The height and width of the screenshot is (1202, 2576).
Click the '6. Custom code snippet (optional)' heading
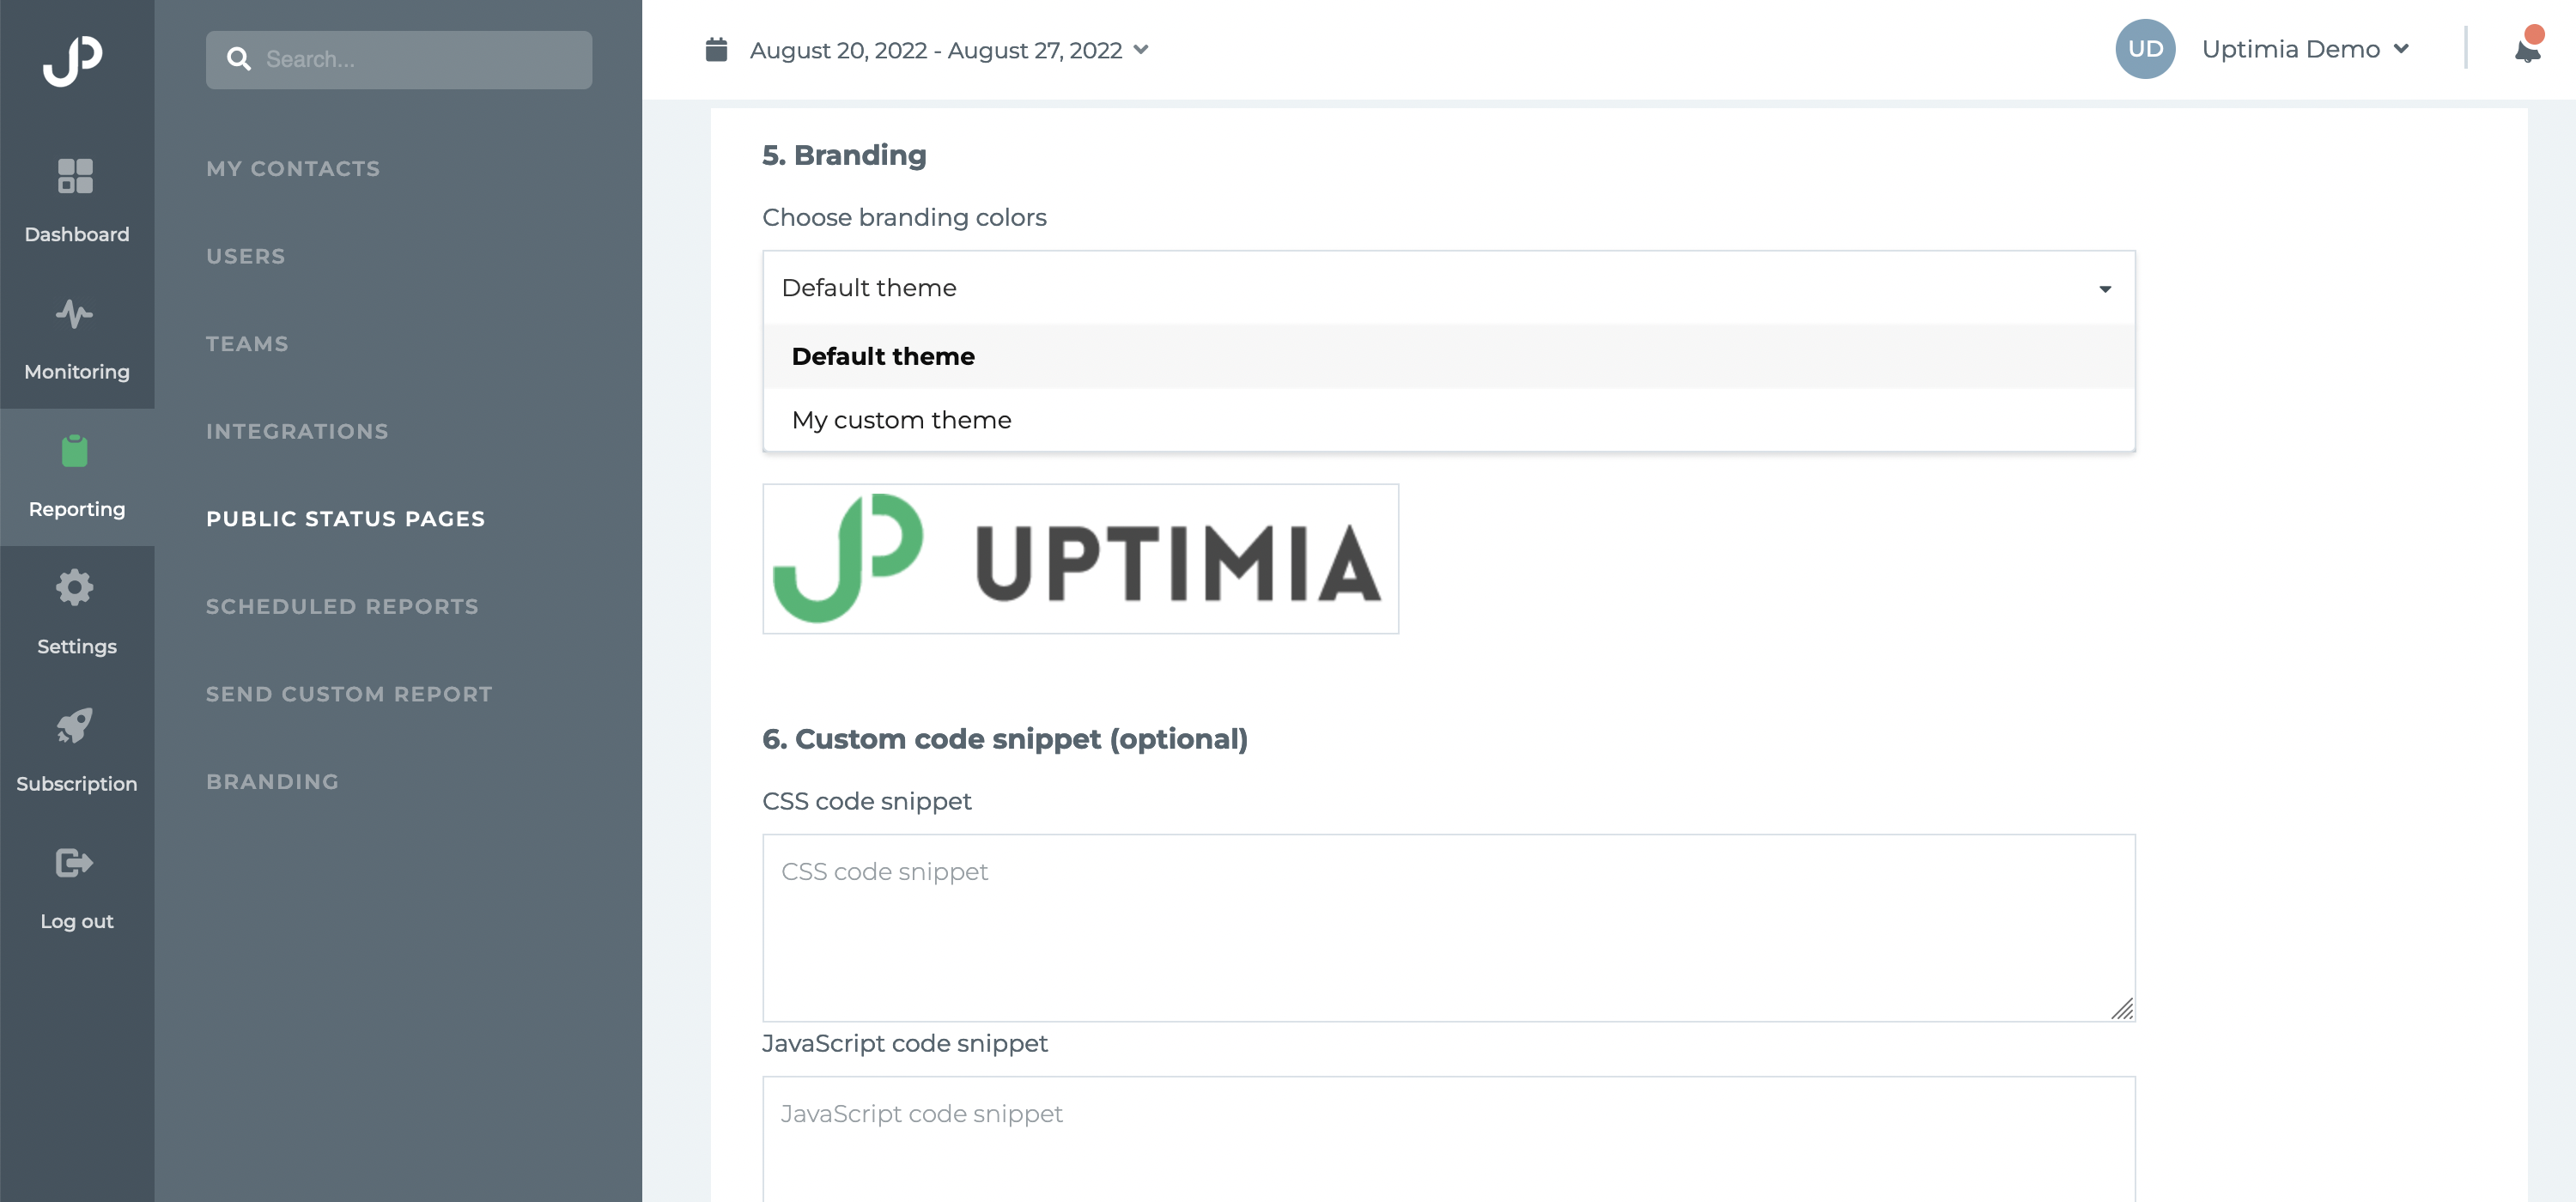(x=1005, y=739)
